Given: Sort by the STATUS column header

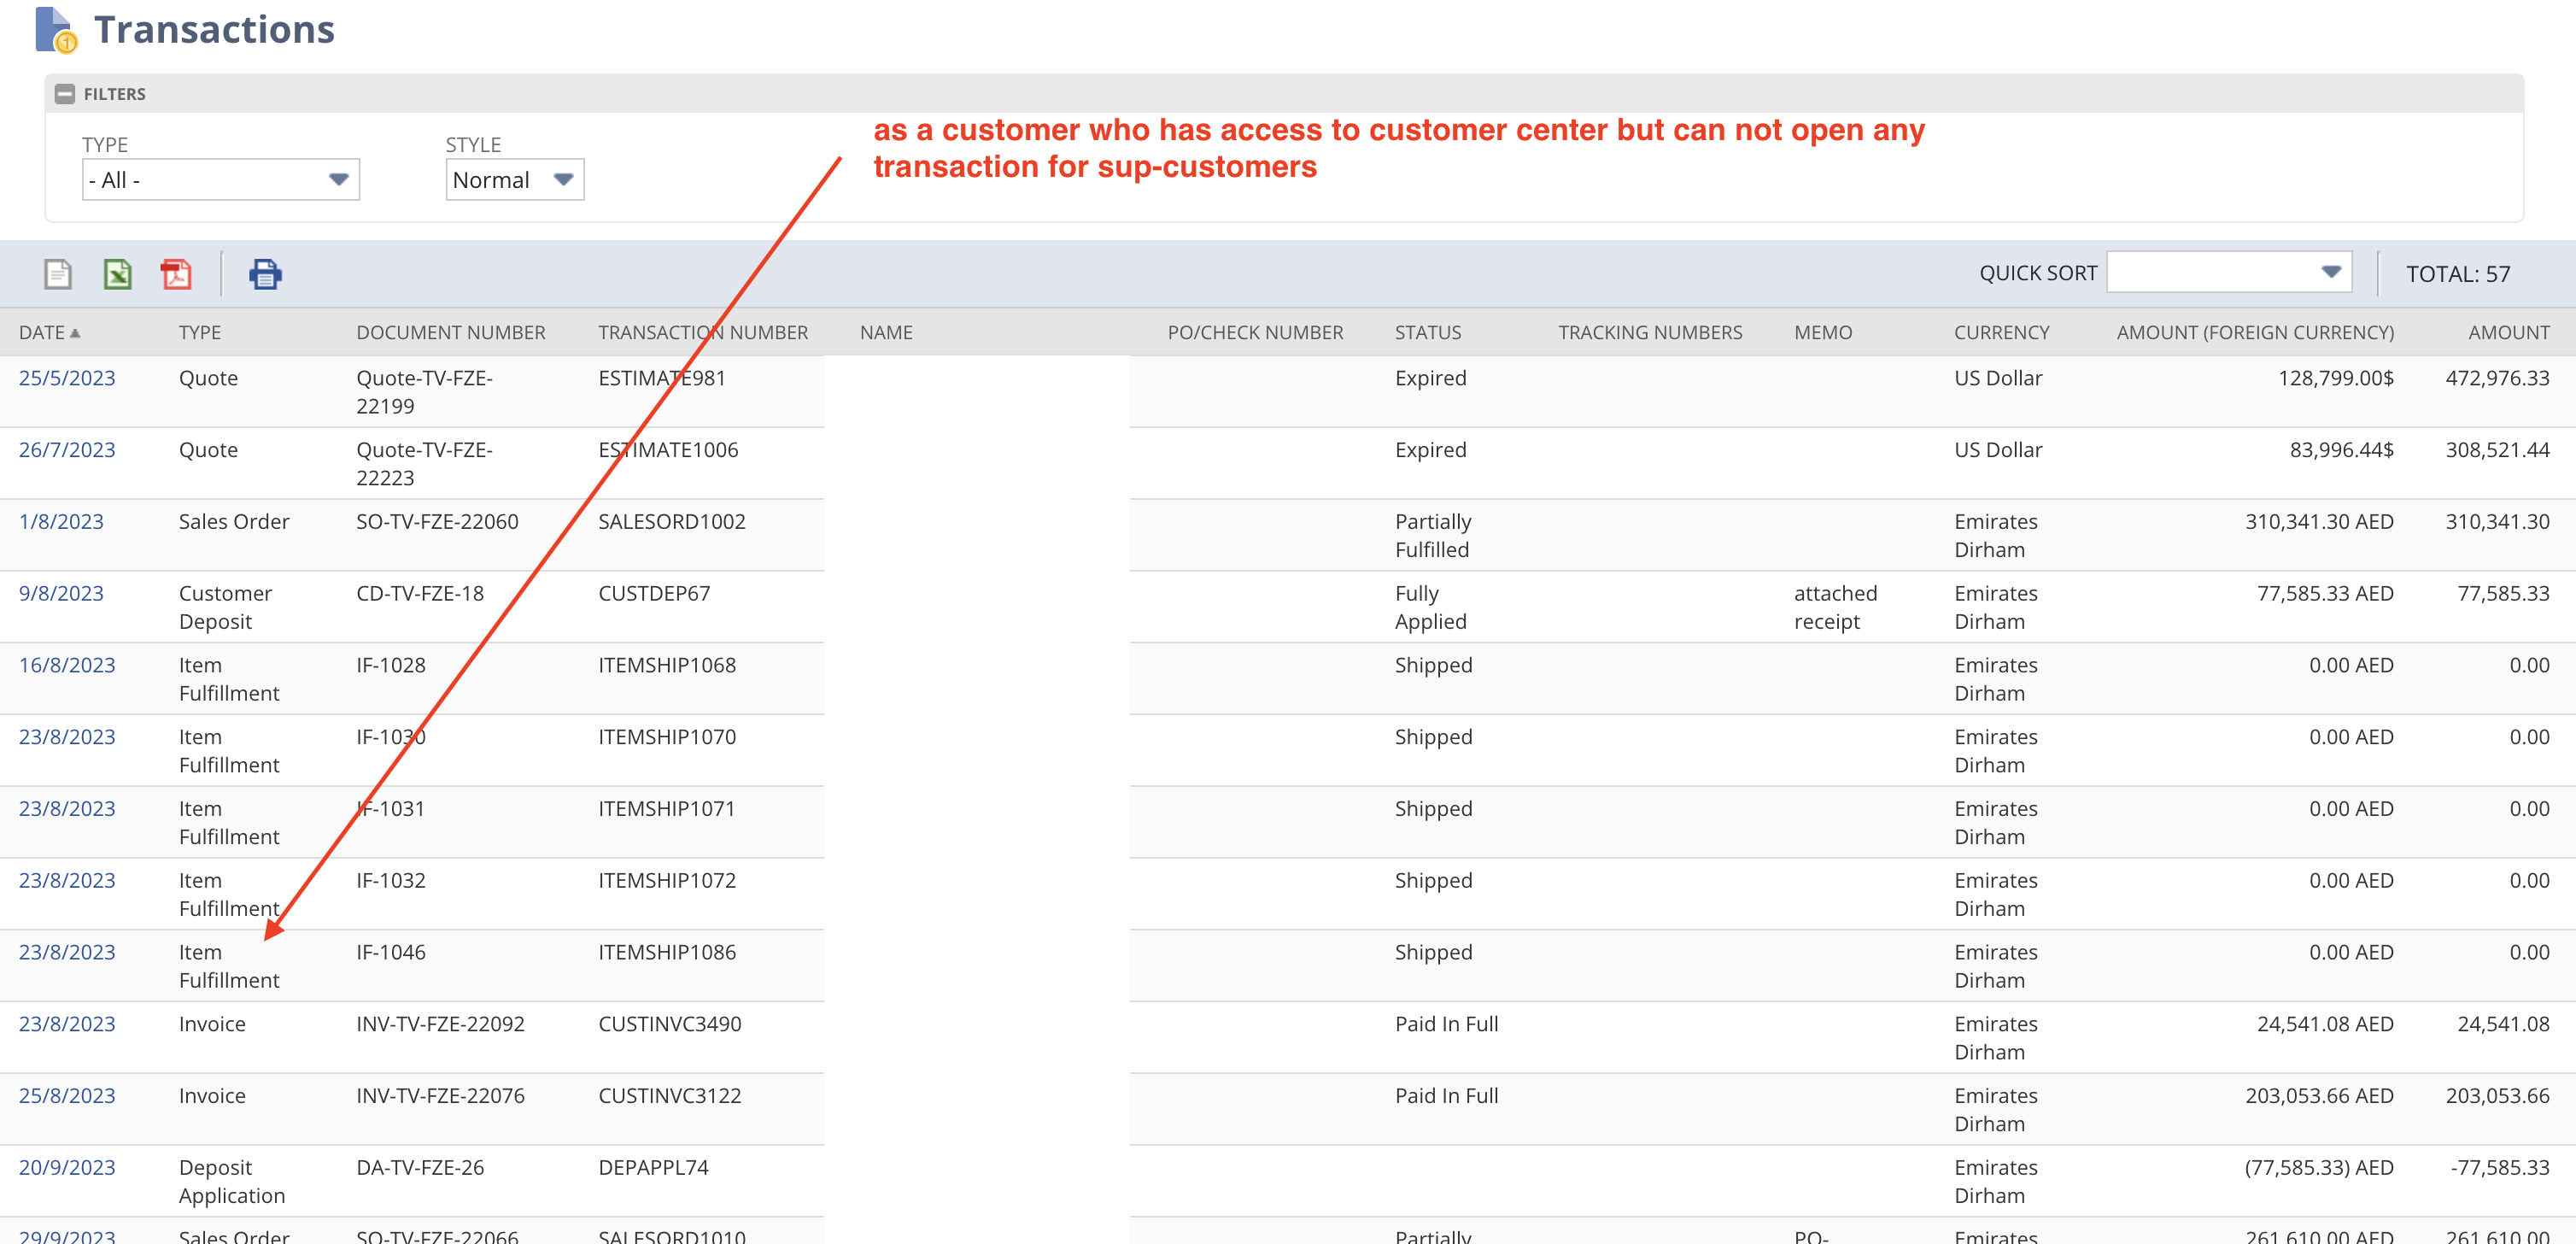Looking at the screenshot, I should (1427, 332).
